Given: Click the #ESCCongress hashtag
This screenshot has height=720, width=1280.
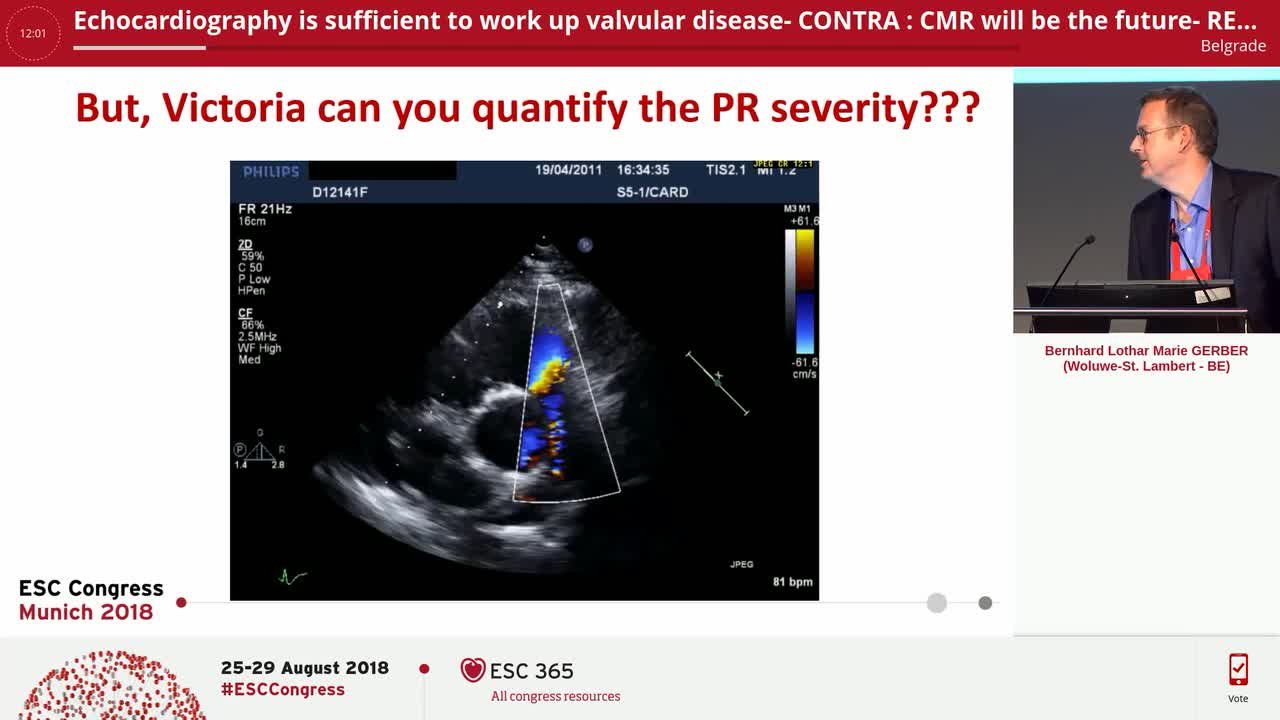Looking at the screenshot, I should pos(283,689).
